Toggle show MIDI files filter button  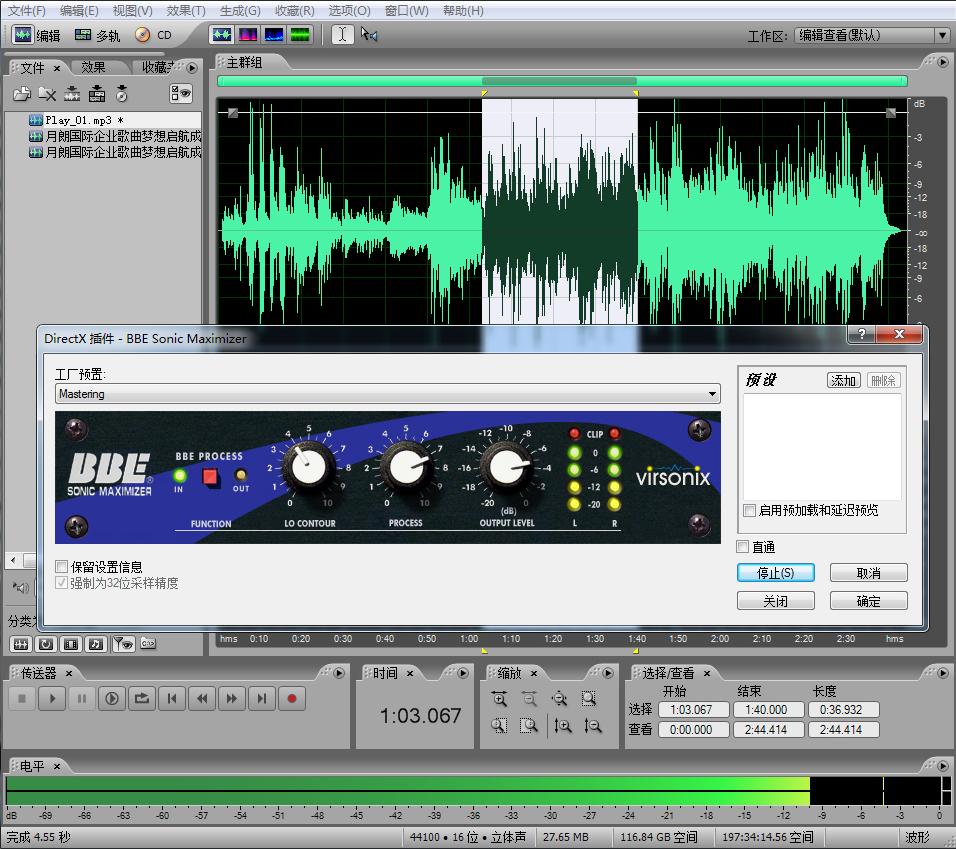96,644
